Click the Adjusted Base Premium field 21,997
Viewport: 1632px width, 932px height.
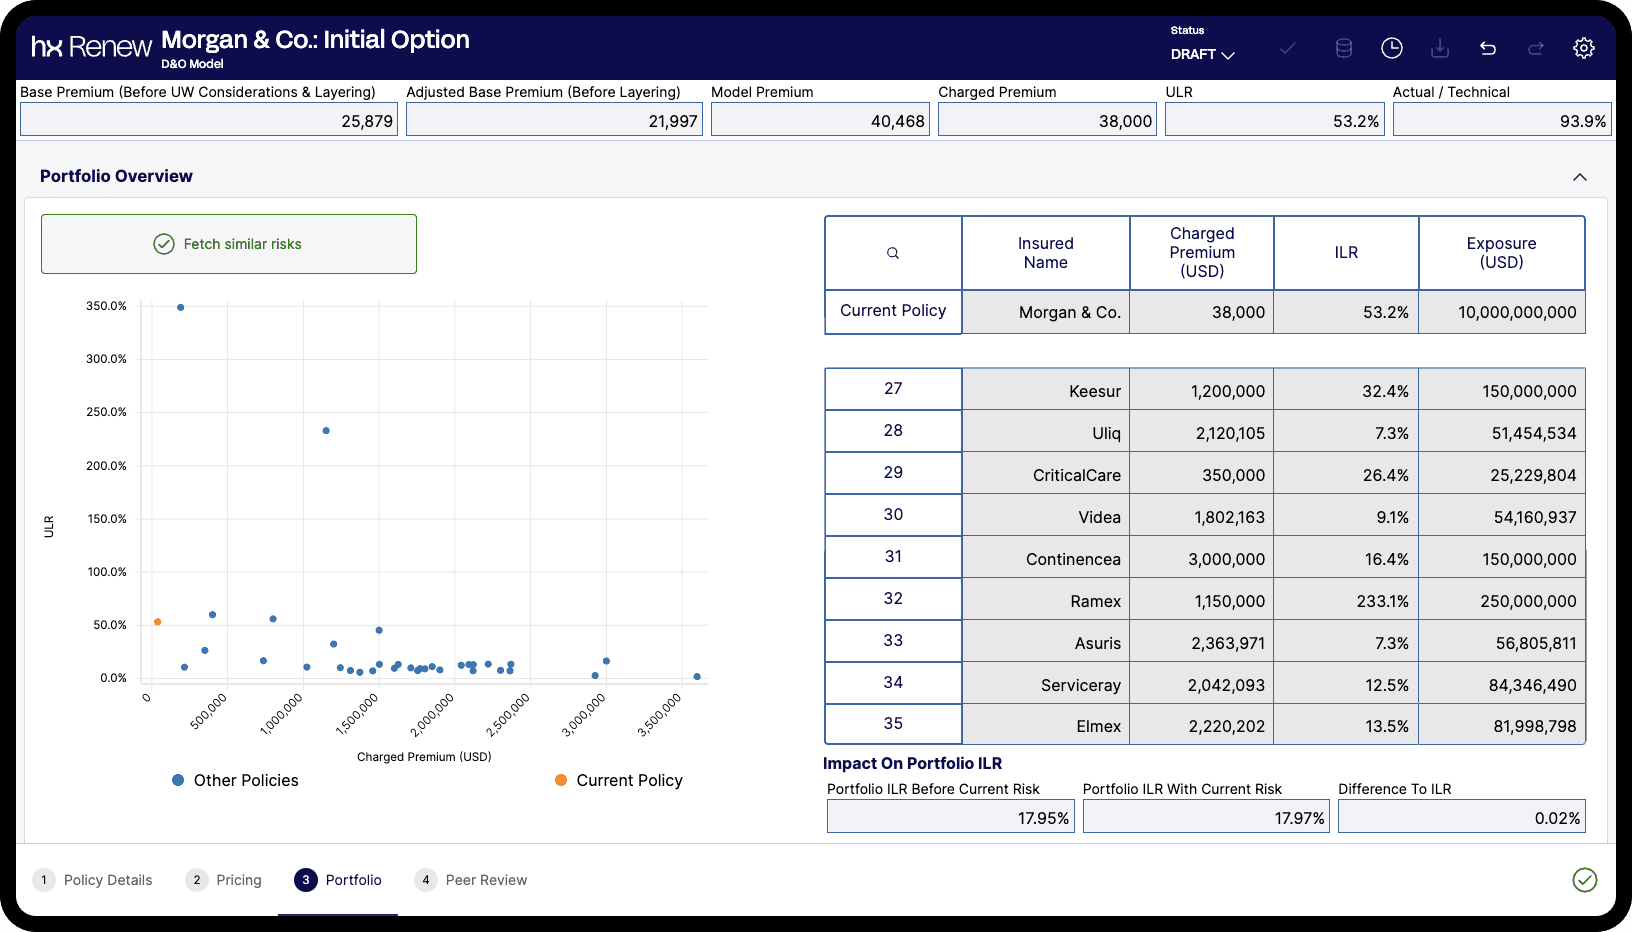(554, 120)
